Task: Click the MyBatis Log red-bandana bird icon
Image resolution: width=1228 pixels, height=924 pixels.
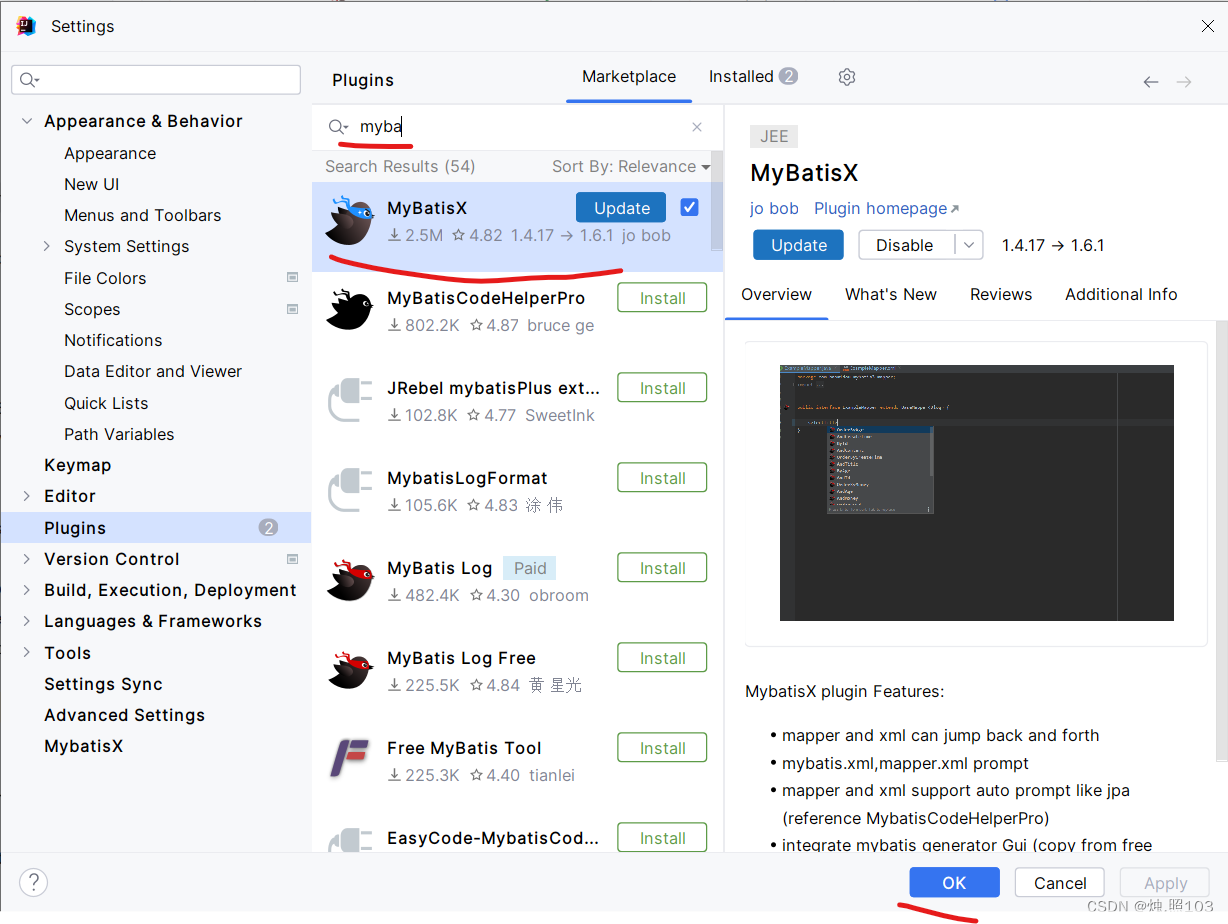Action: click(x=349, y=580)
